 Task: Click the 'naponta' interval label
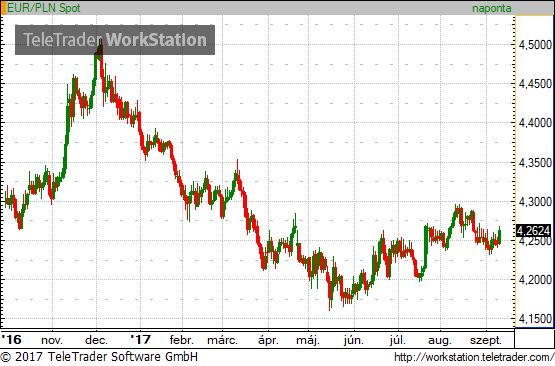coord(492,8)
